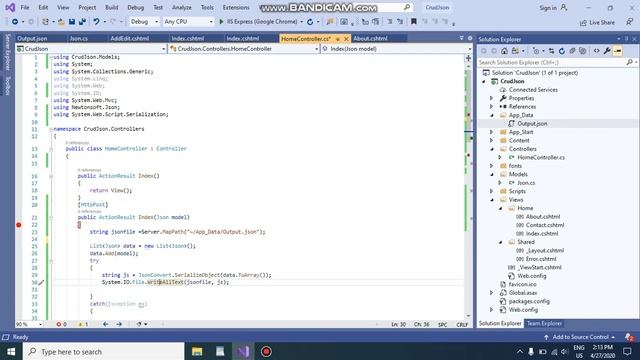Click the Home icon in Solution Explorer
The width and height of the screenshot is (640, 360).
(504, 51)
